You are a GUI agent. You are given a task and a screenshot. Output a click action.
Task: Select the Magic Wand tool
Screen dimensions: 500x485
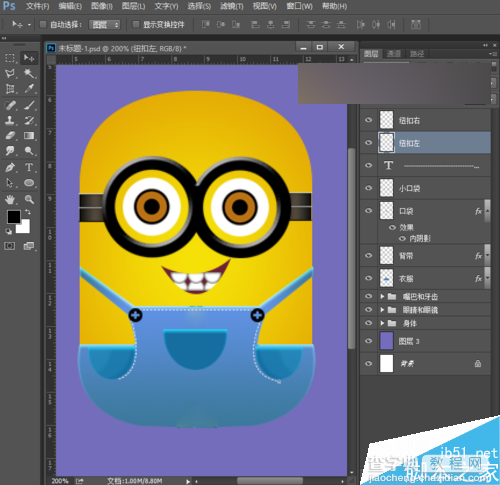click(x=29, y=73)
